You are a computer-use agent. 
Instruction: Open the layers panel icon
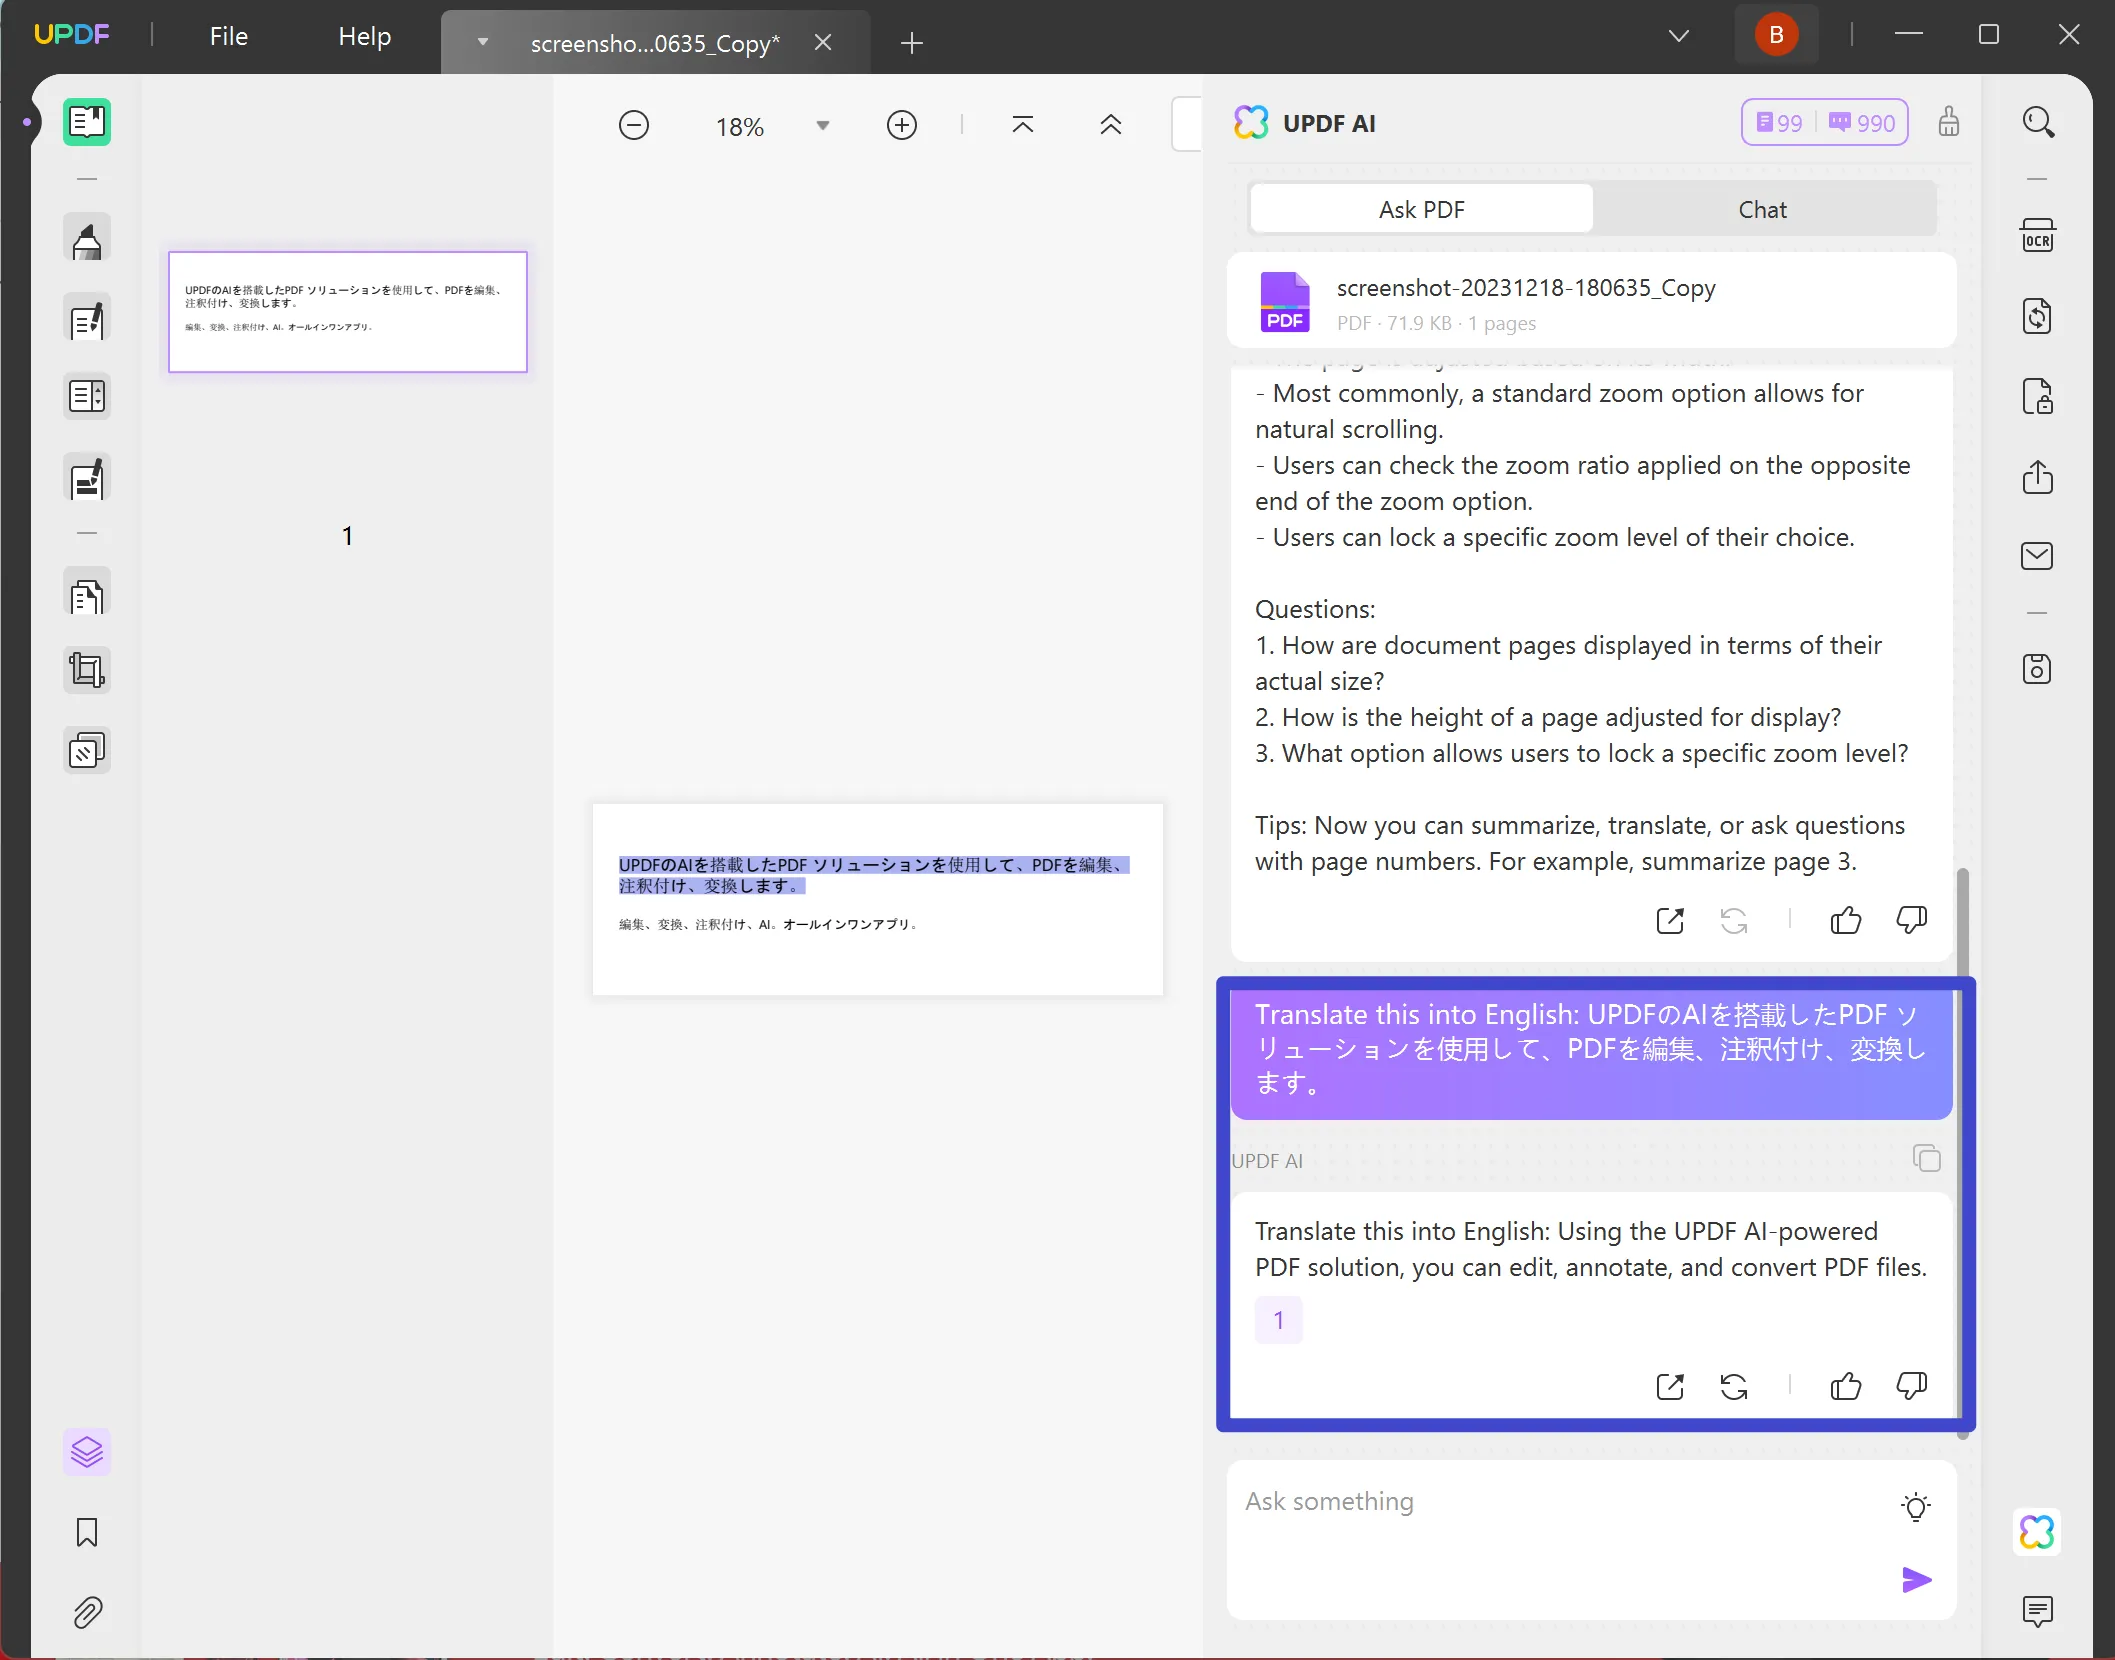point(87,1452)
